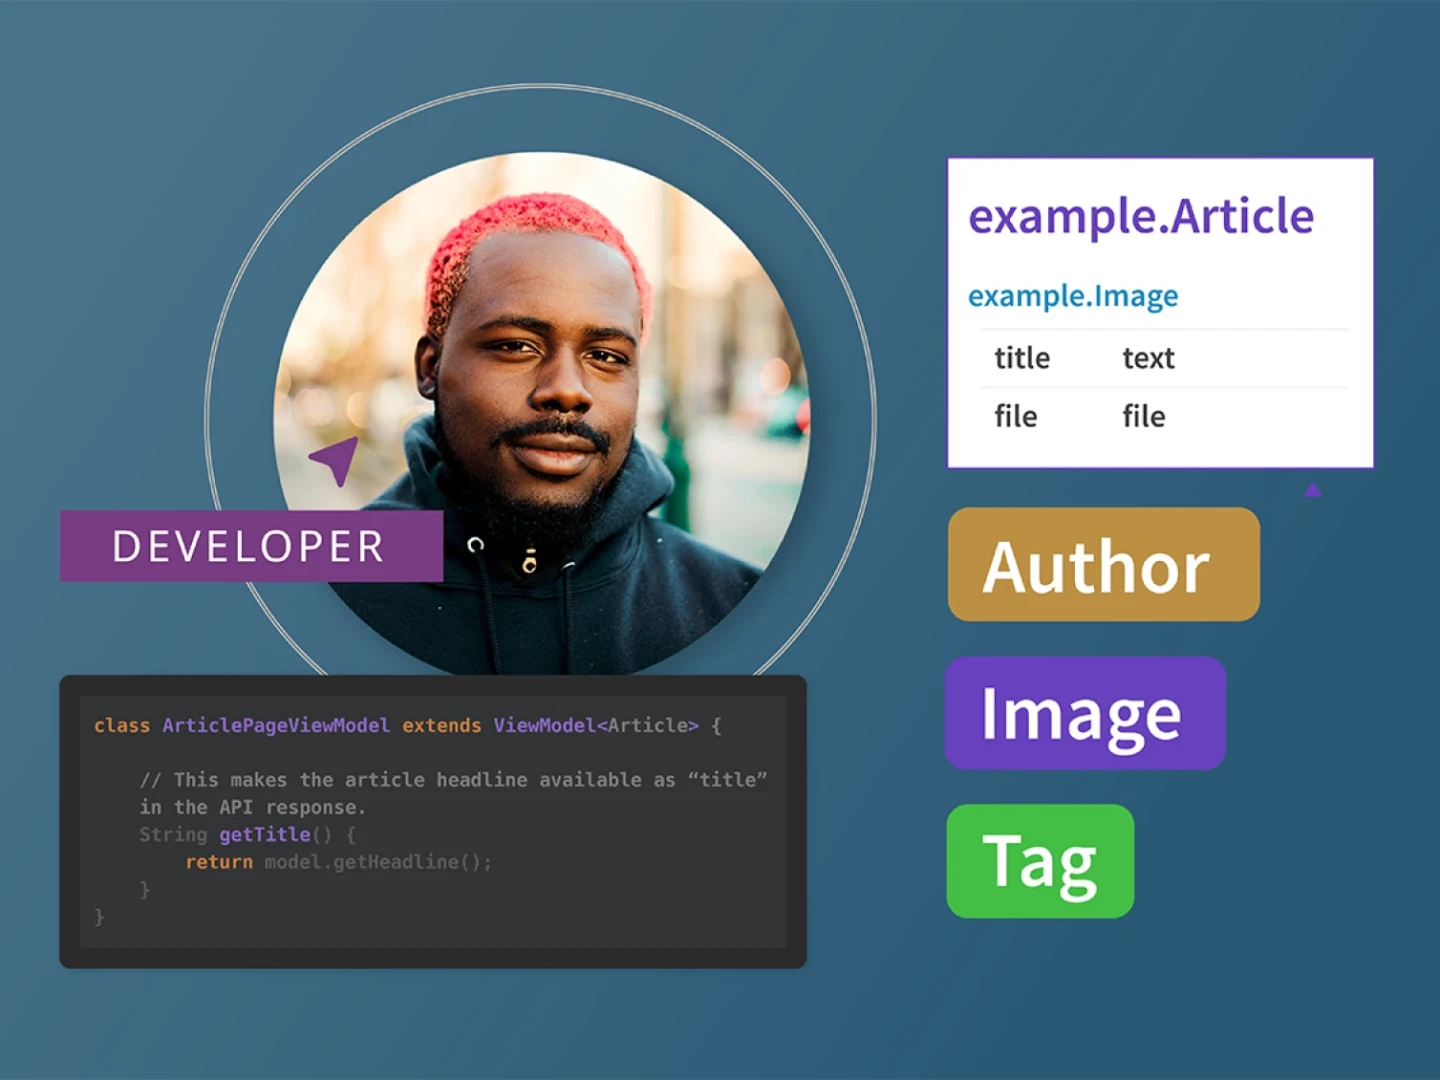Click the file entry beneath text
The image size is (1440, 1080).
tap(1143, 416)
